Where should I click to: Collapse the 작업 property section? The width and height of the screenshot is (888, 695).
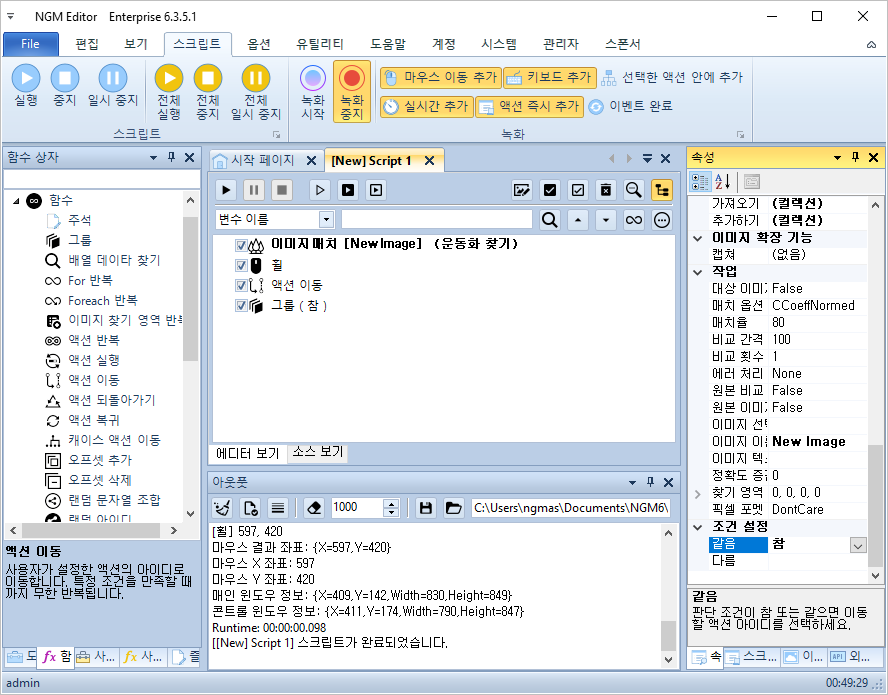[x=698, y=272]
